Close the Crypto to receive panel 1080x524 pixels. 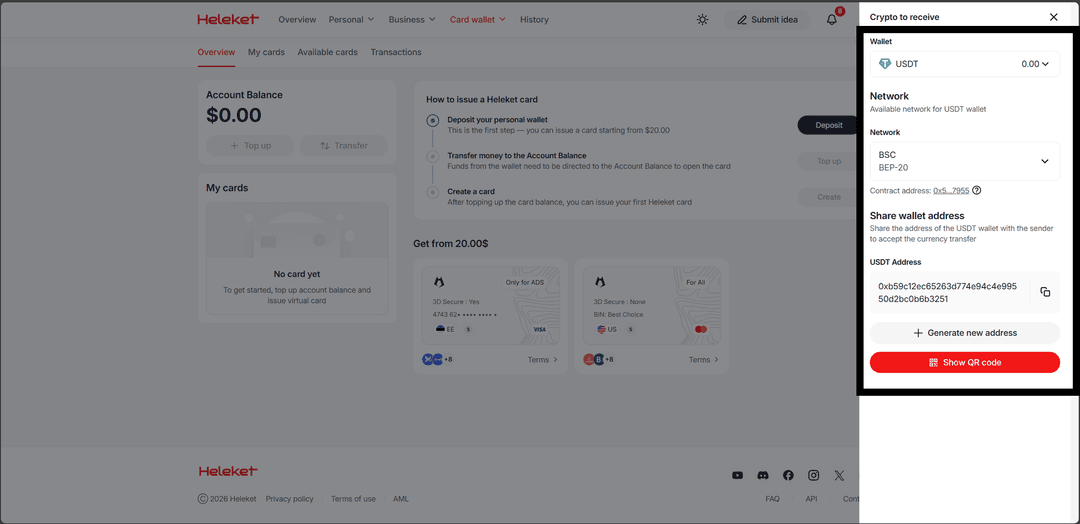tap(1053, 17)
